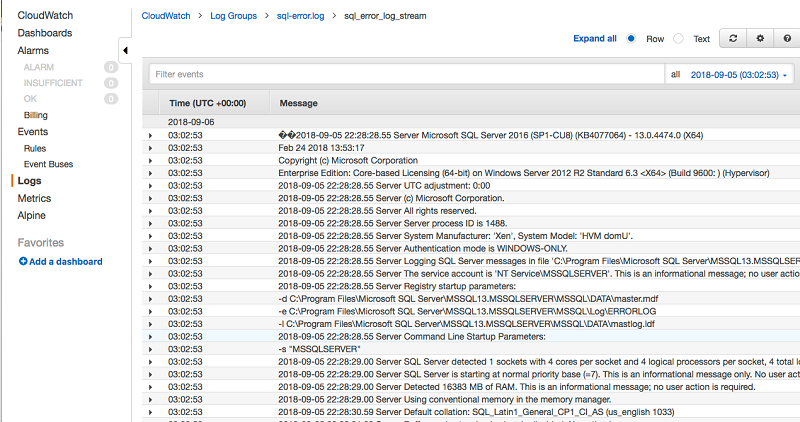Viewport: 800px width, 422px height.
Task: Click the 'all' time filter link
Action: (676, 75)
